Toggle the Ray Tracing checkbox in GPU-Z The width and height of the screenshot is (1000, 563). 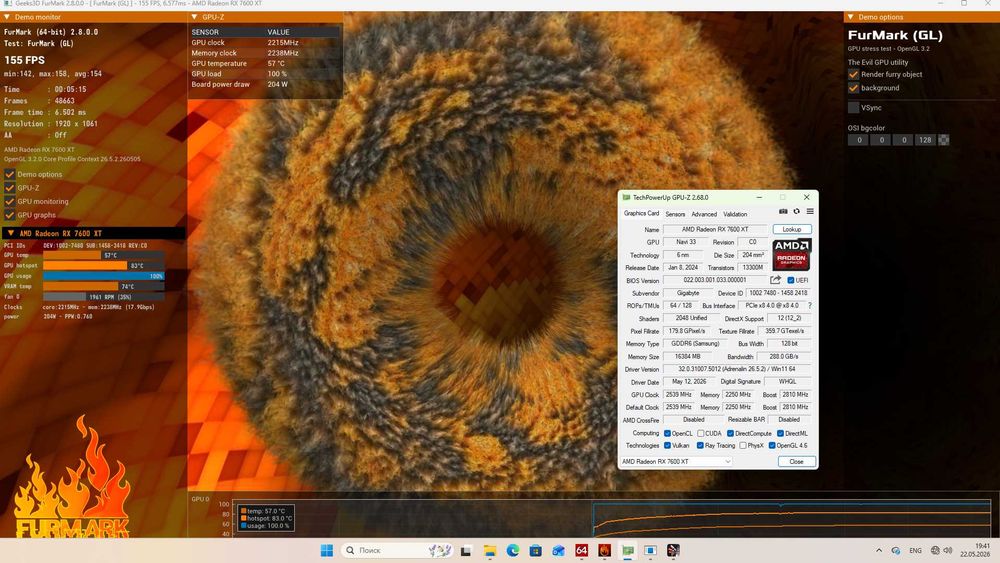pos(700,445)
